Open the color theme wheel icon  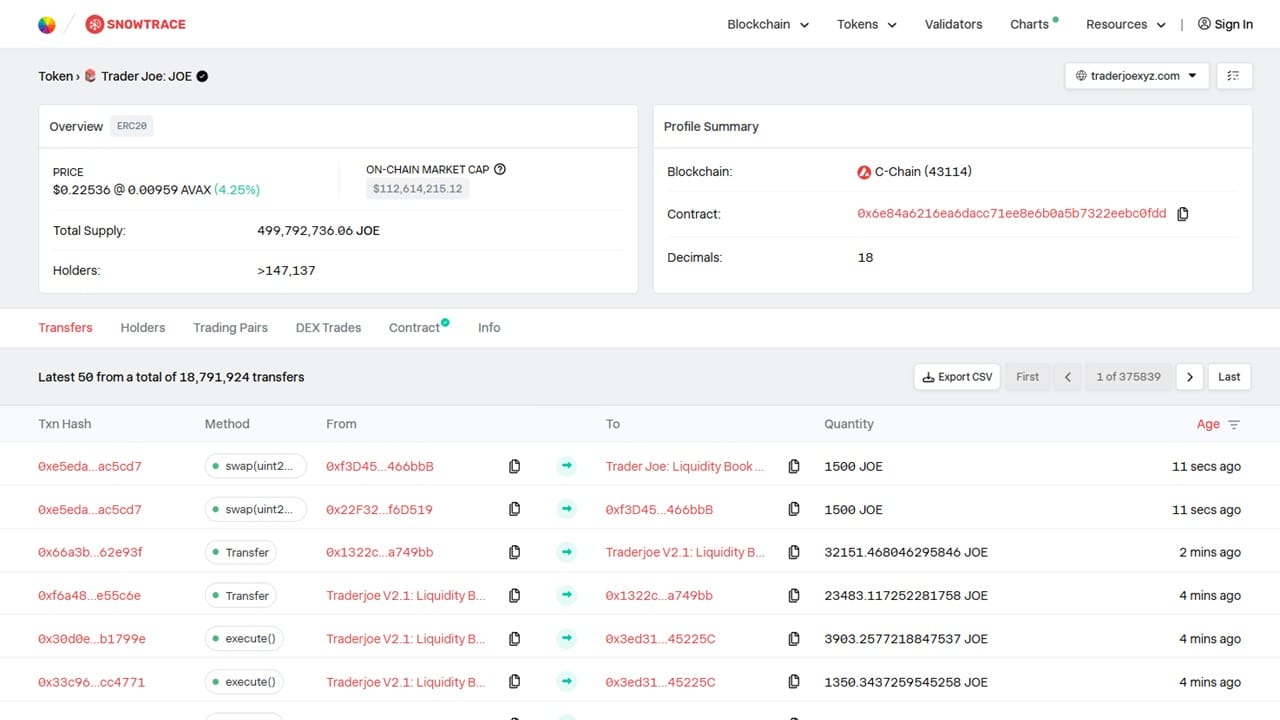tap(47, 25)
